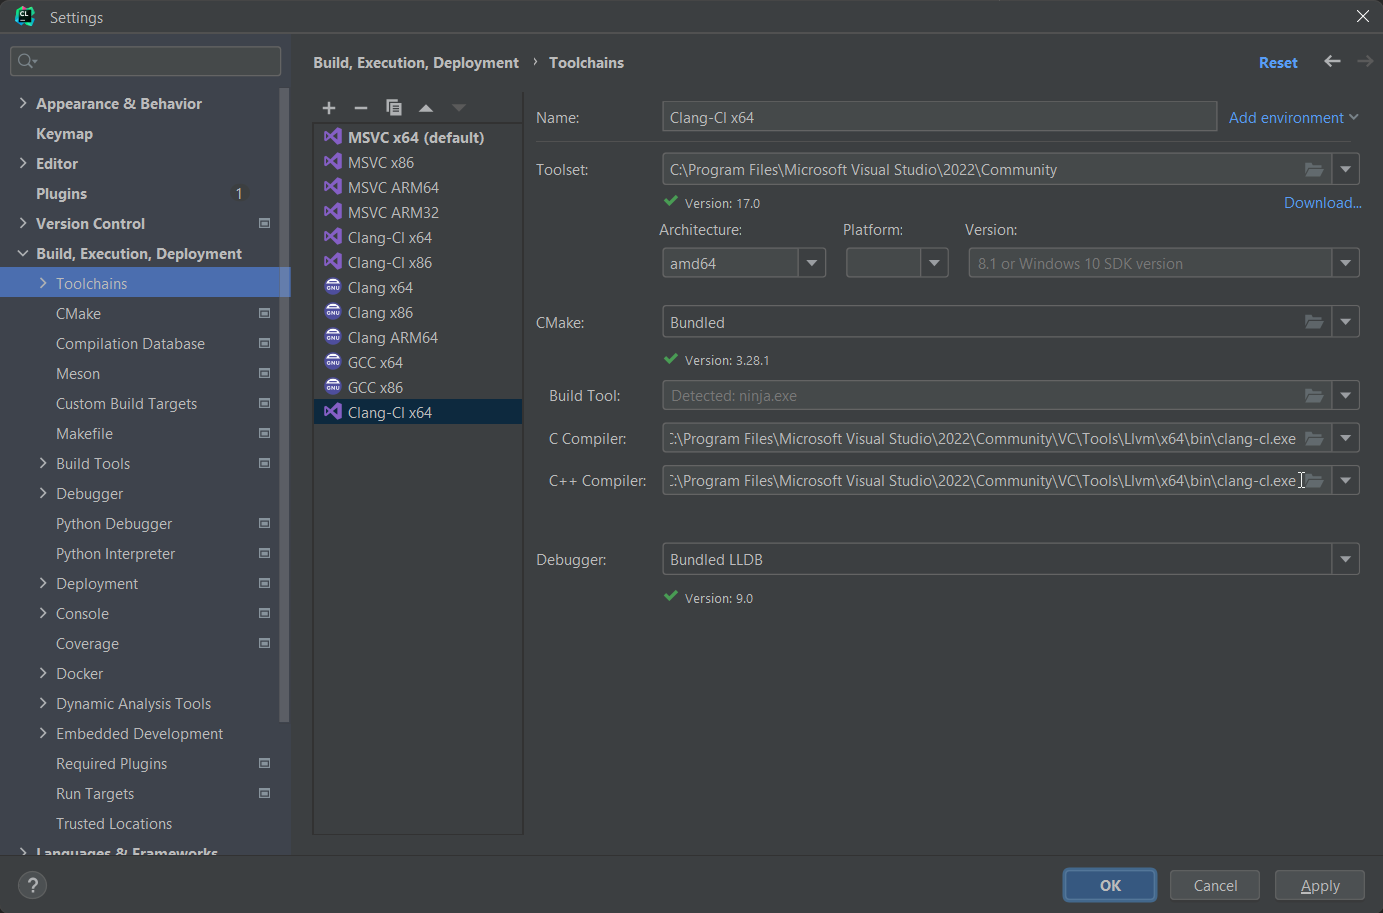Click the project-level icon beside Version Control

(x=264, y=223)
